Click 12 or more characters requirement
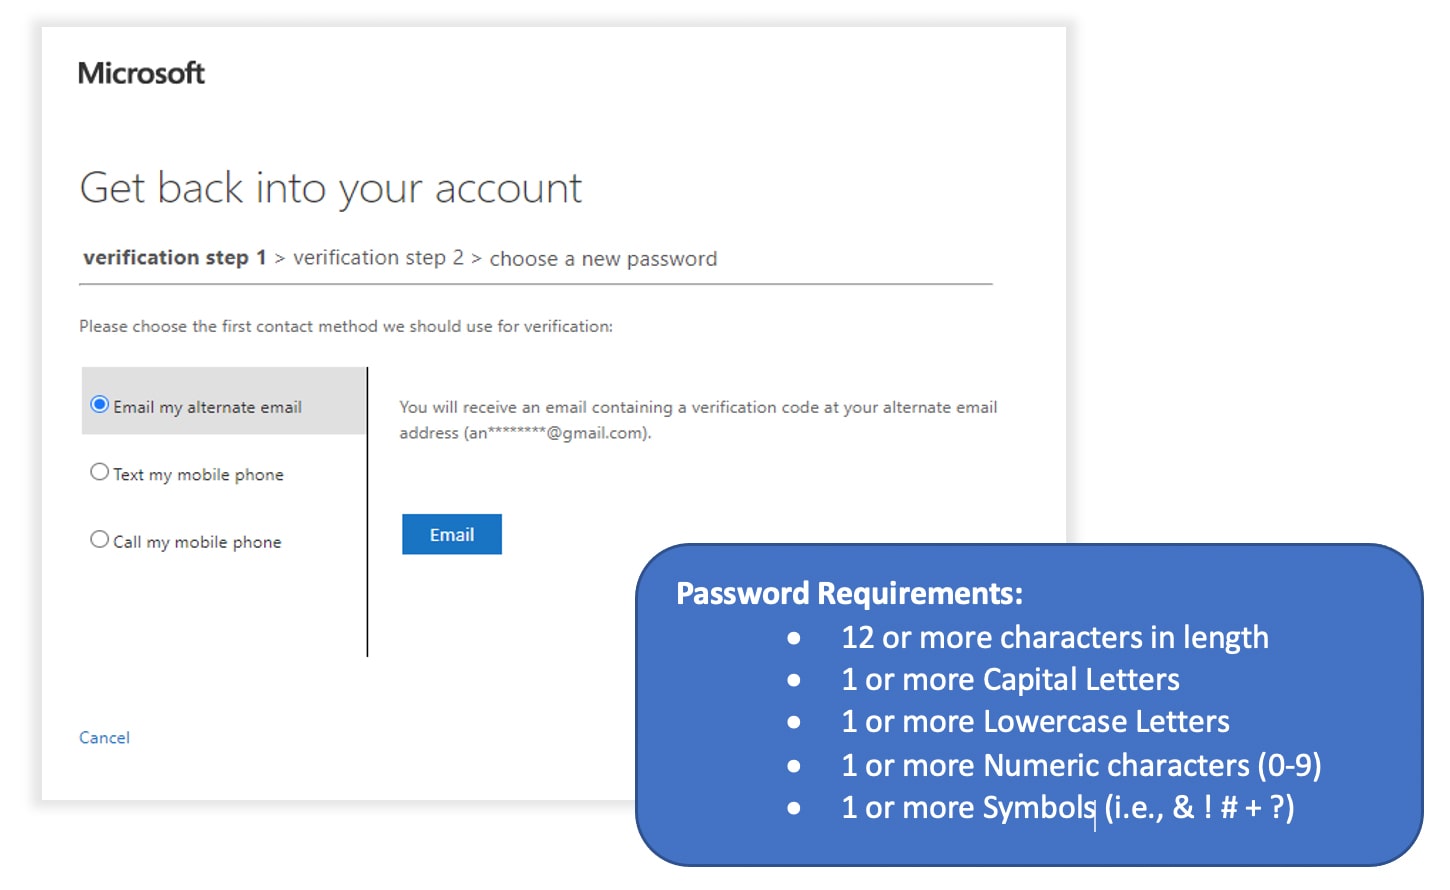Image resolution: width=1450 pixels, height=890 pixels. pyautogui.click(x=1055, y=638)
